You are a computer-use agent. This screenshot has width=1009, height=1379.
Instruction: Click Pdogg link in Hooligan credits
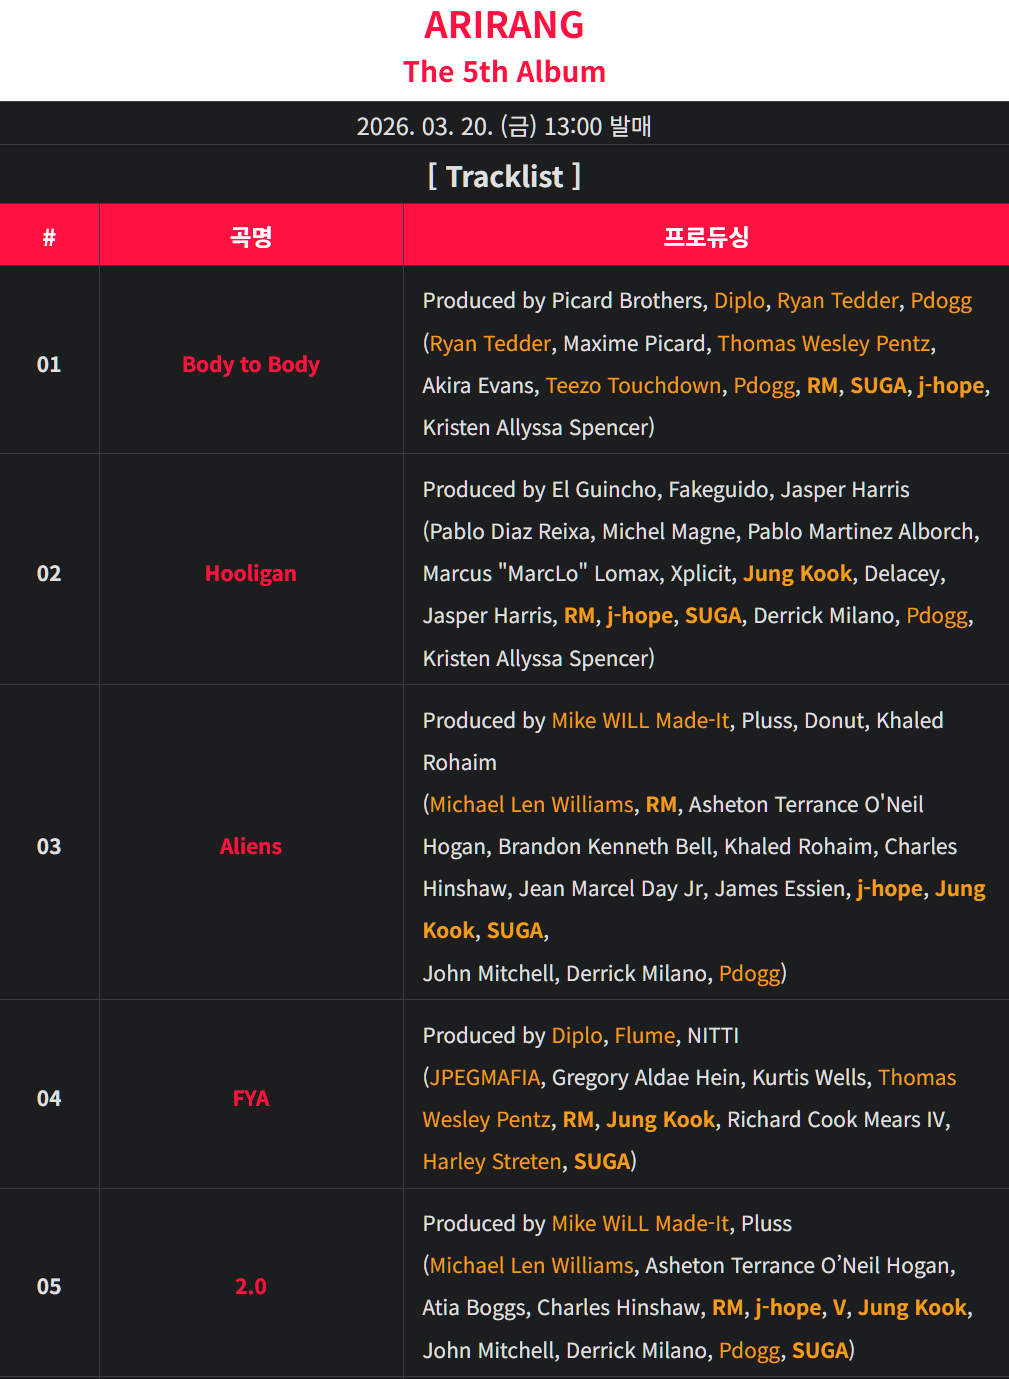click(x=937, y=616)
